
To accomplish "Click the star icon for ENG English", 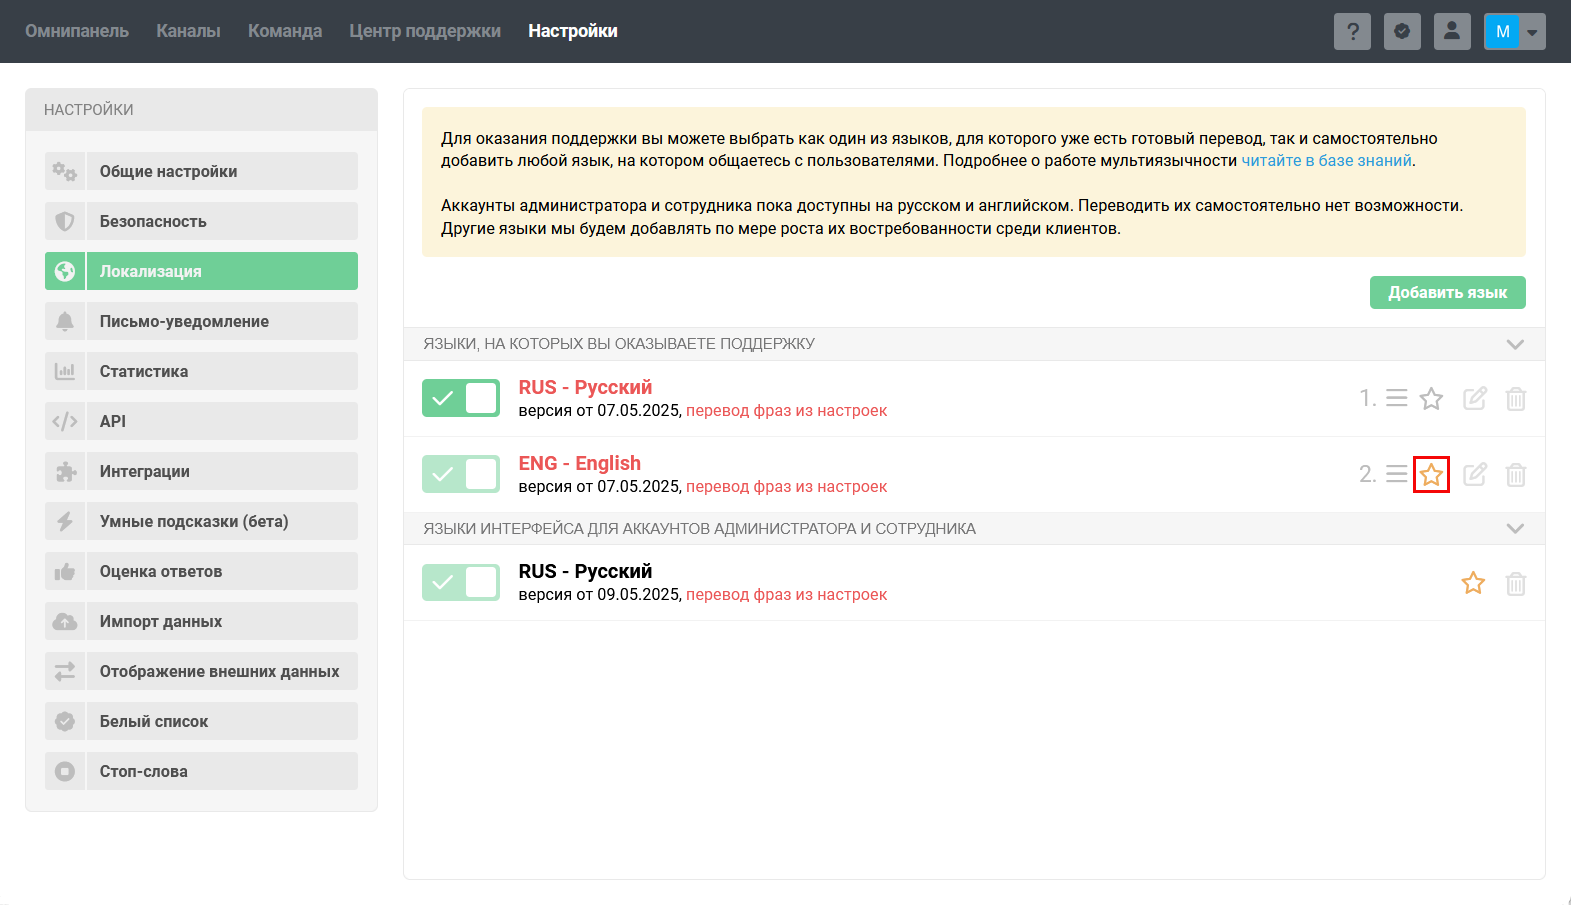I will (x=1431, y=475).
